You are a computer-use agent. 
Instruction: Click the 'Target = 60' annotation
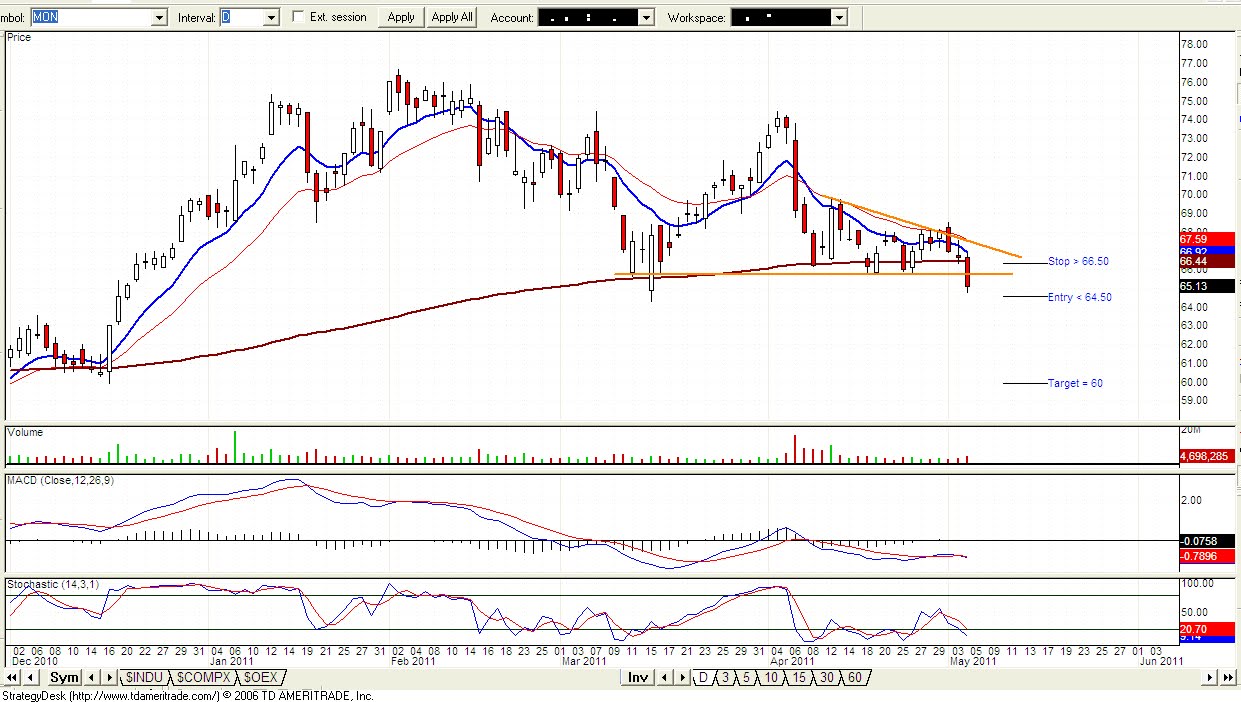(1075, 383)
